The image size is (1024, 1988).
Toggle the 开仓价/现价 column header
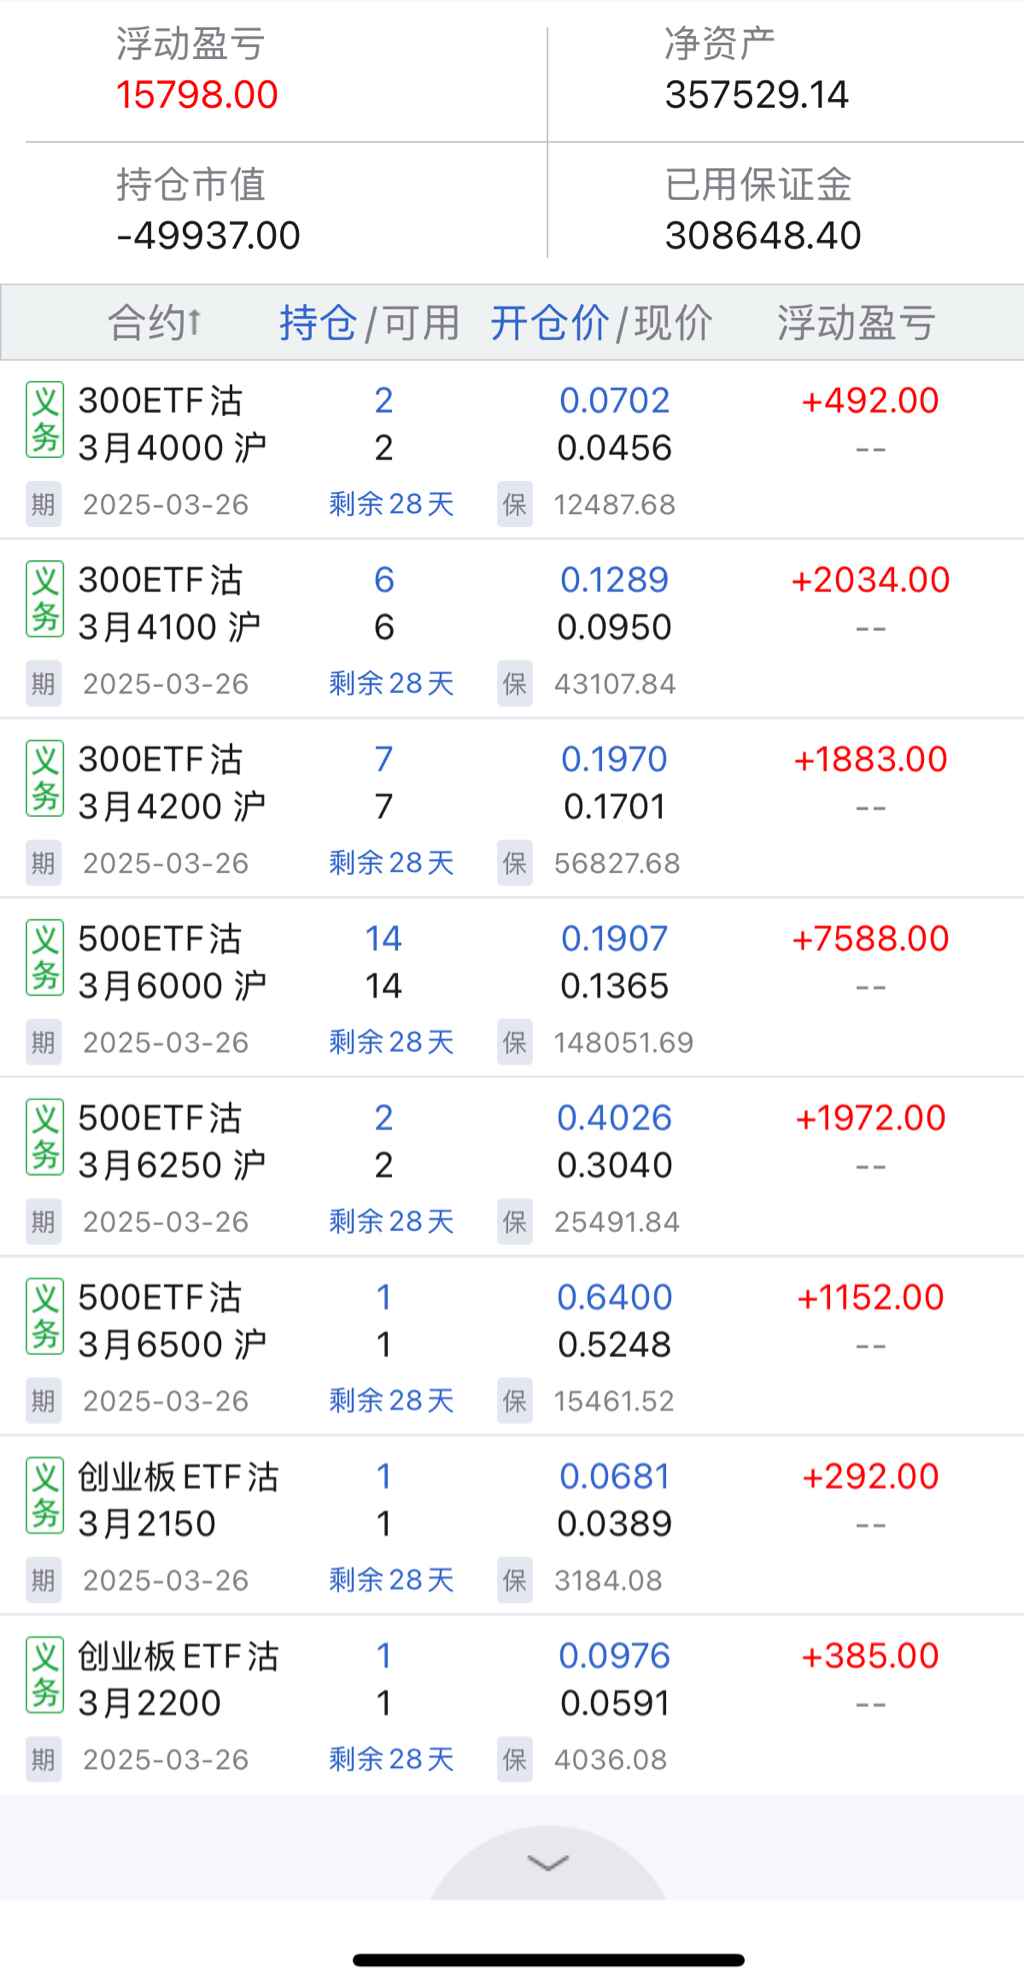click(601, 323)
